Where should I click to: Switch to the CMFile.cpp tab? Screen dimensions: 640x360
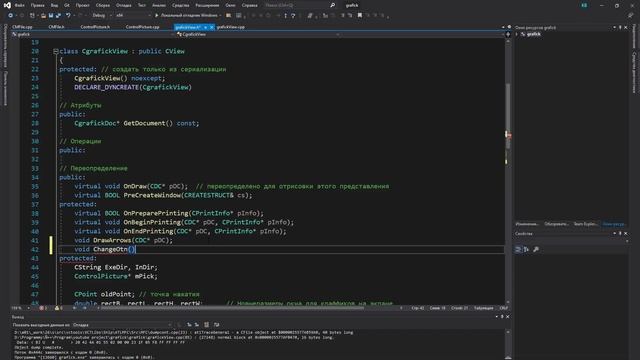tap(22, 27)
